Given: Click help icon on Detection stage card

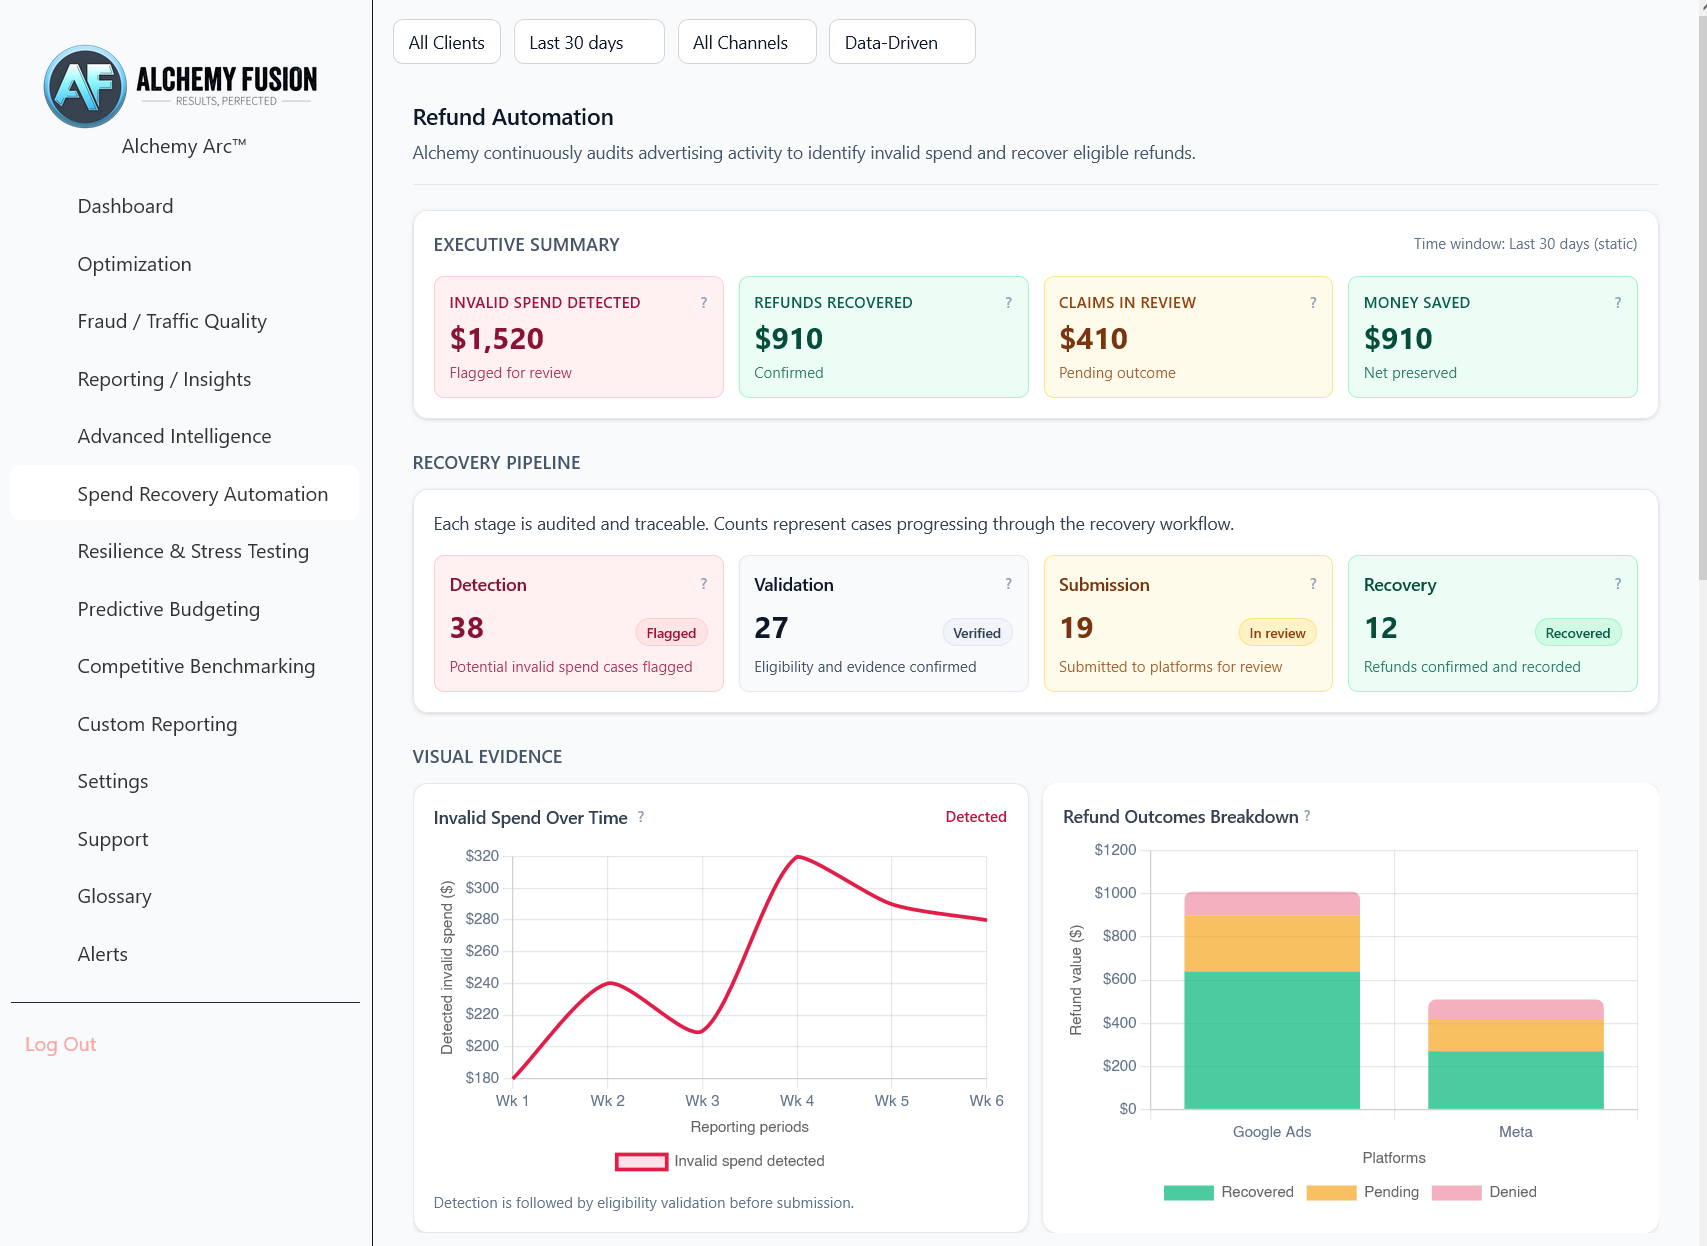Looking at the screenshot, I should (704, 584).
